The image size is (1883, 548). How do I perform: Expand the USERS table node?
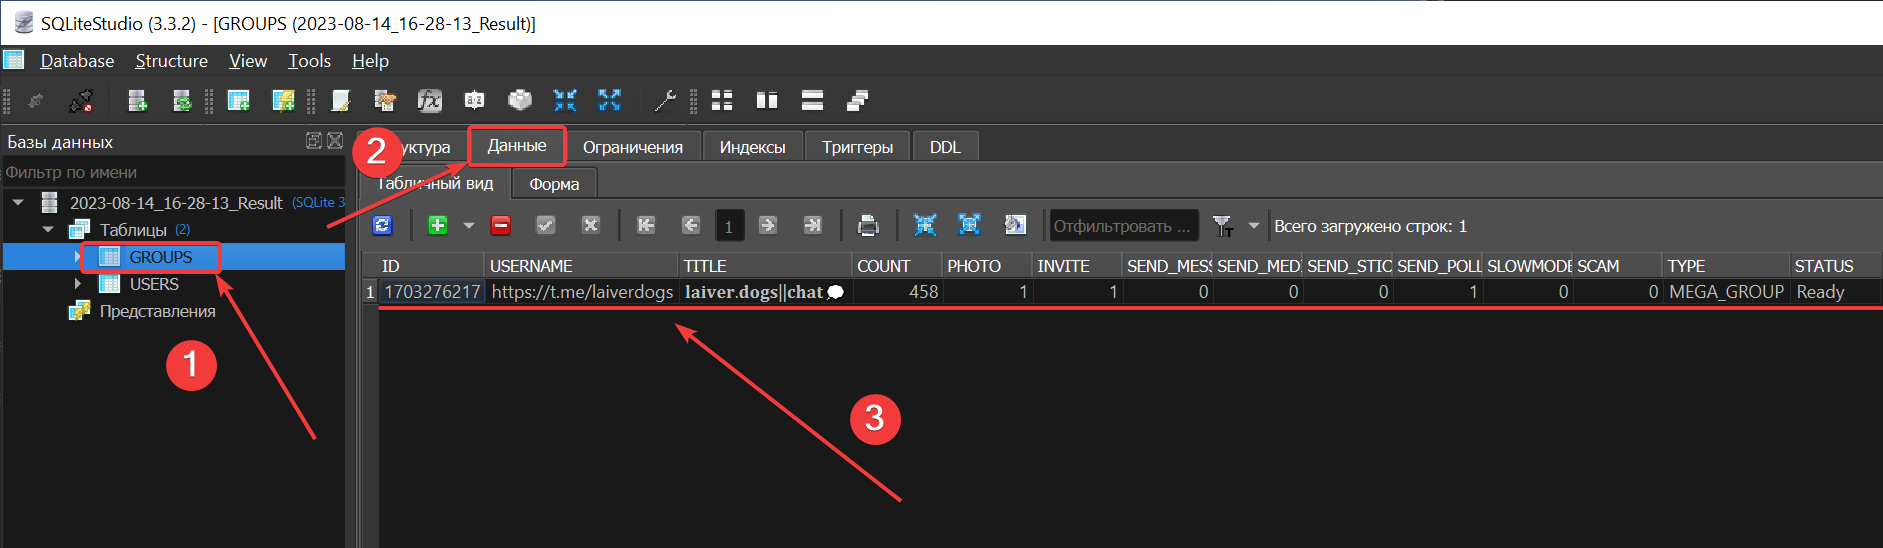(78, 284)
